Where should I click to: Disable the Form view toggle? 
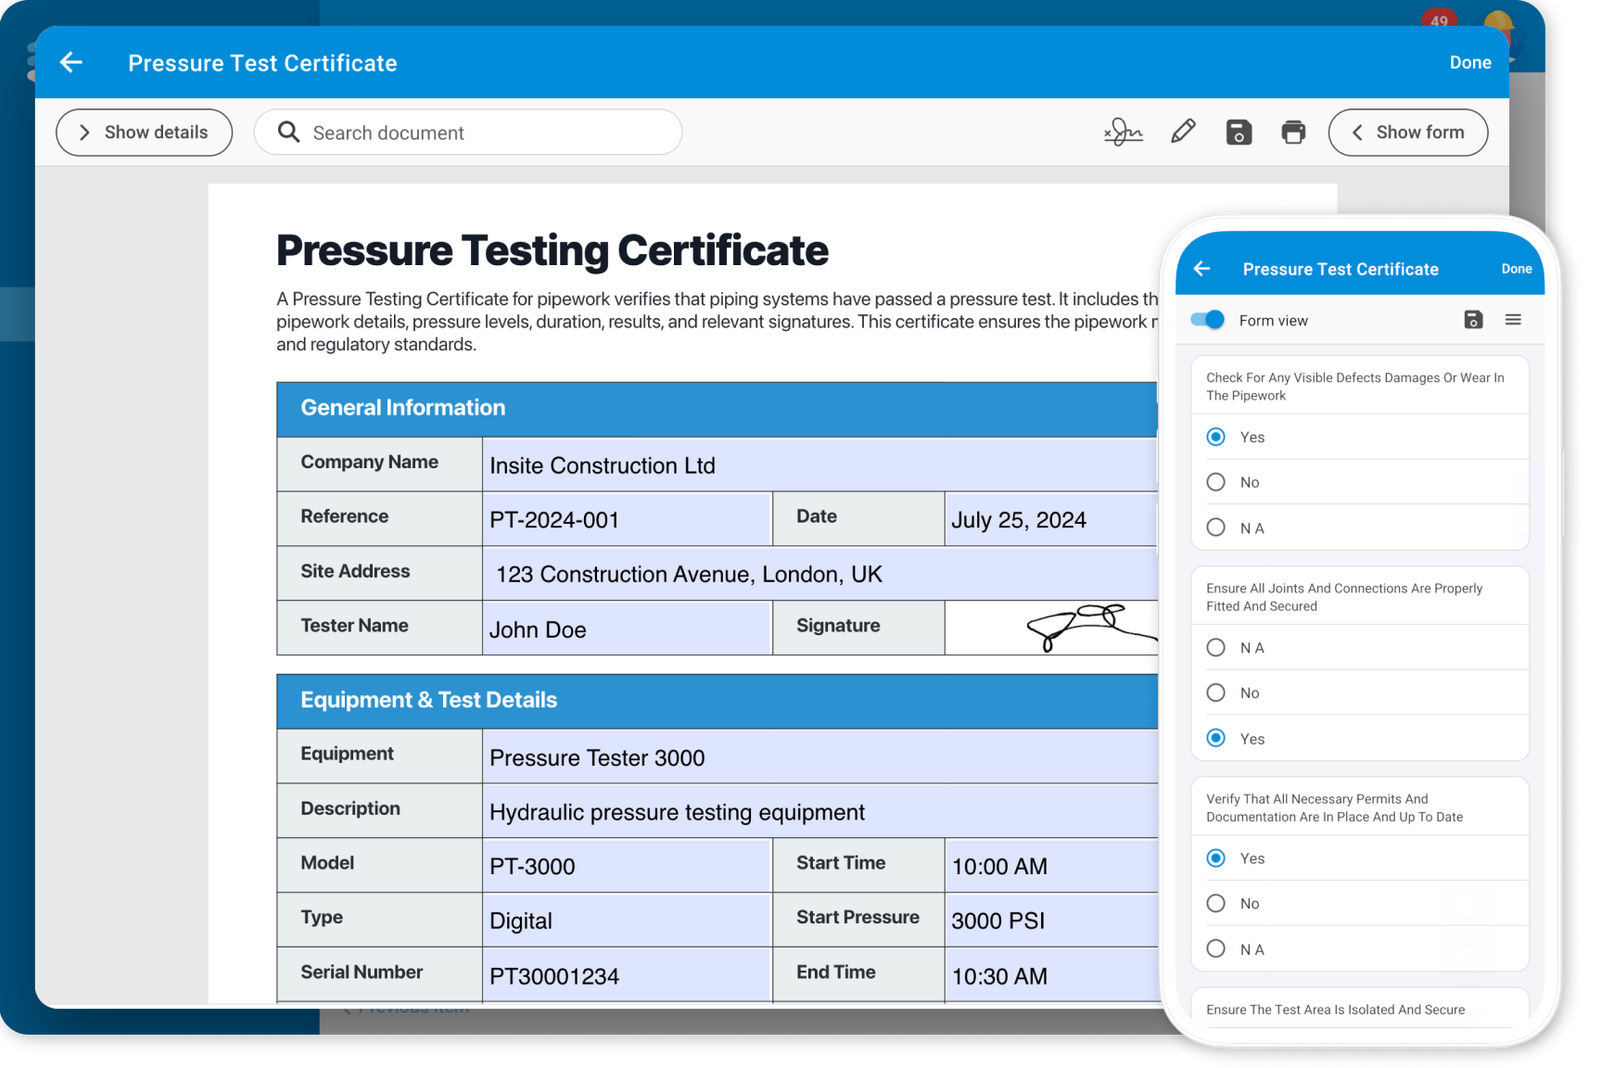point(1206,319)
